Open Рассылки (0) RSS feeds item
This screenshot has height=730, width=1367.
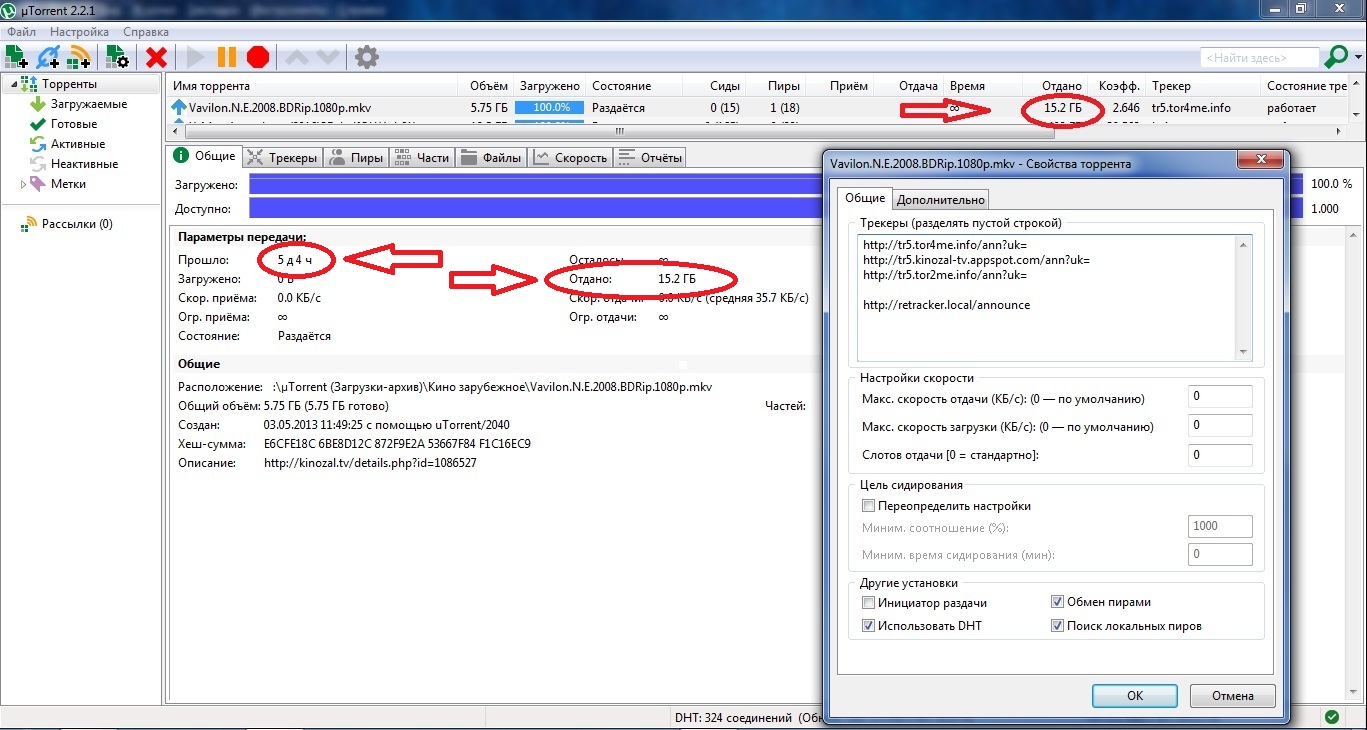tap(77, 224)
